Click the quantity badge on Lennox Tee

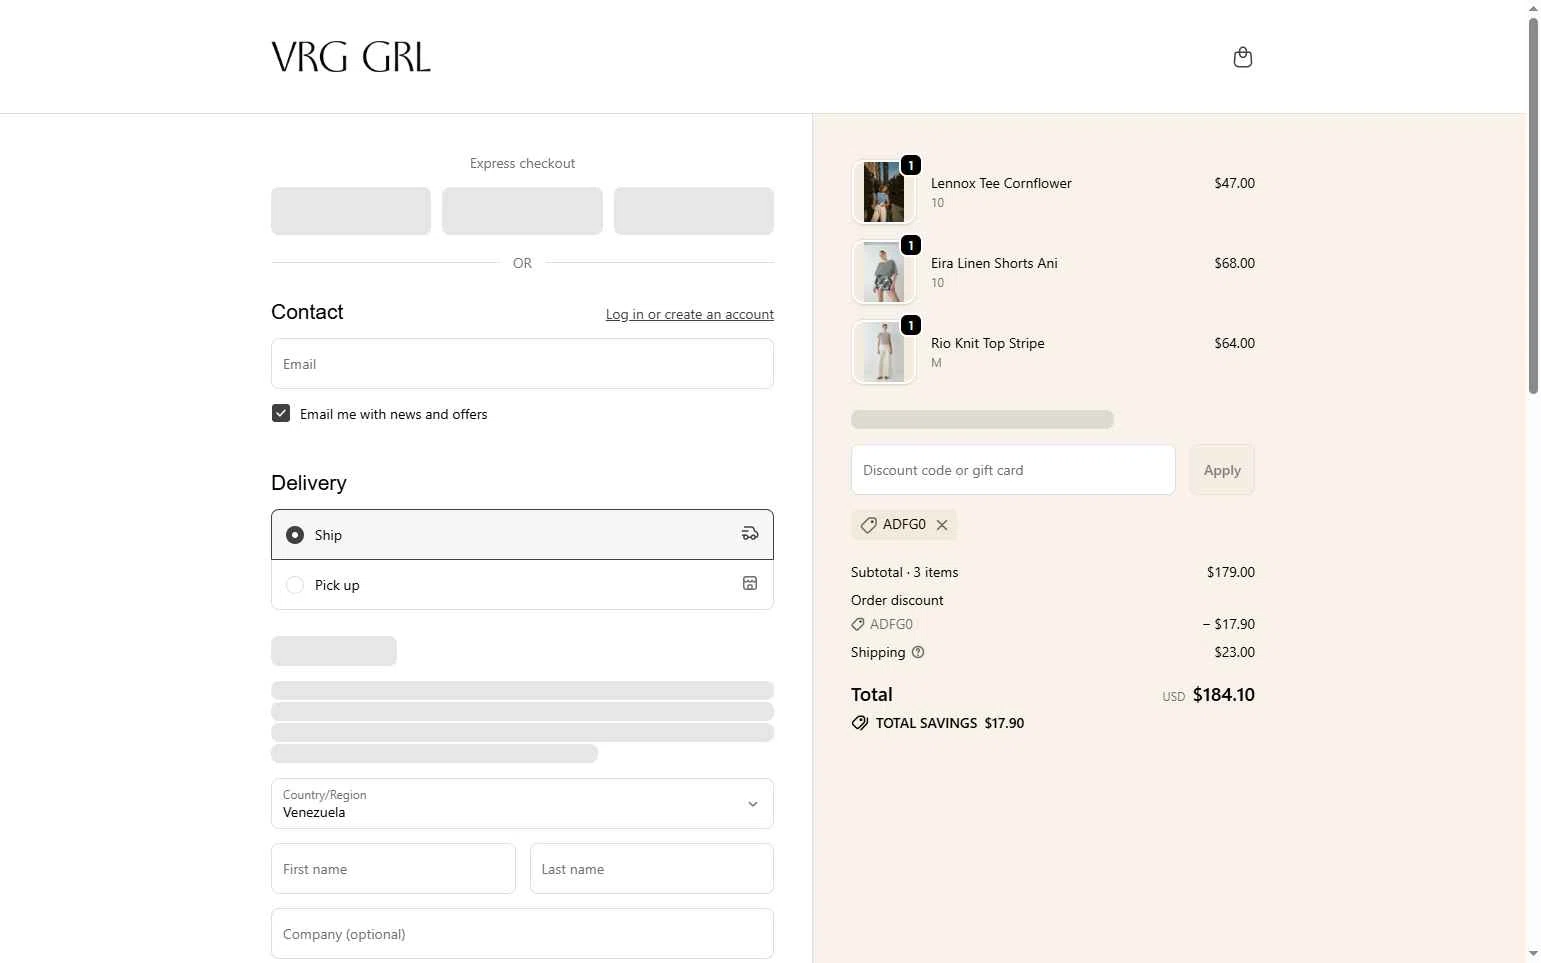coord(911,165)
